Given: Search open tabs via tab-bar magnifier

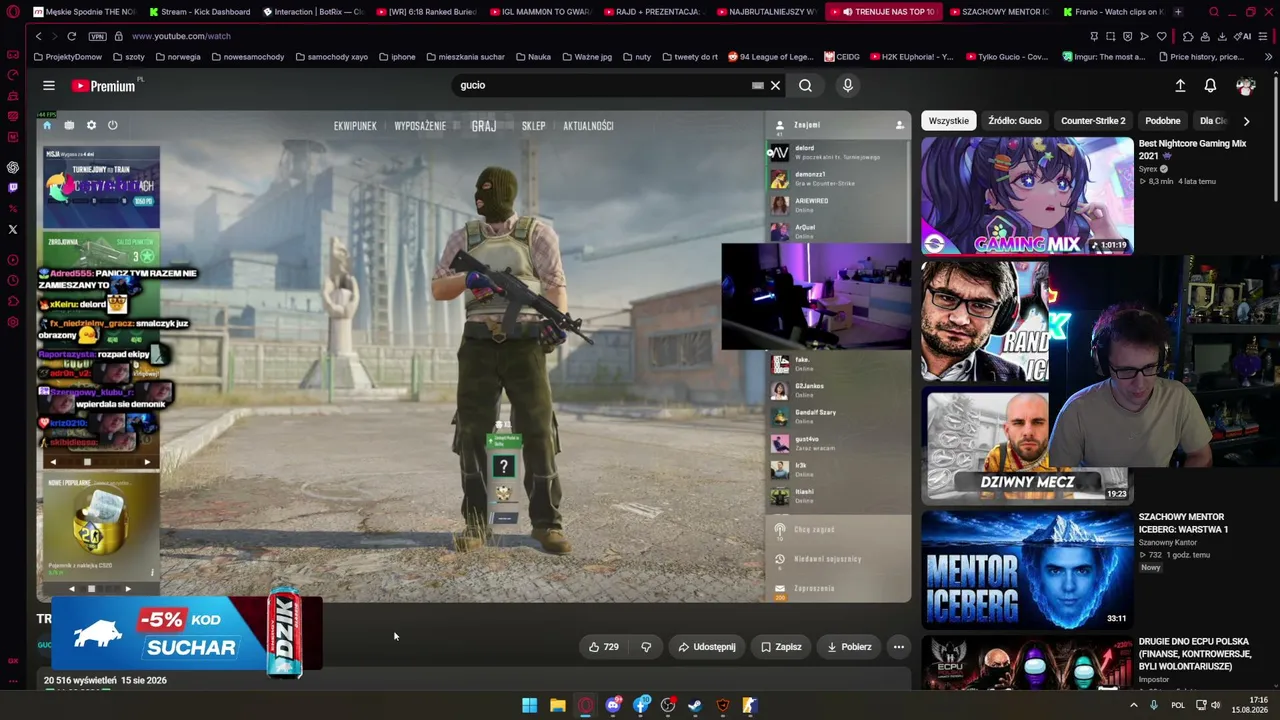Looking at the screenshot, I should tap(1214, 12).
